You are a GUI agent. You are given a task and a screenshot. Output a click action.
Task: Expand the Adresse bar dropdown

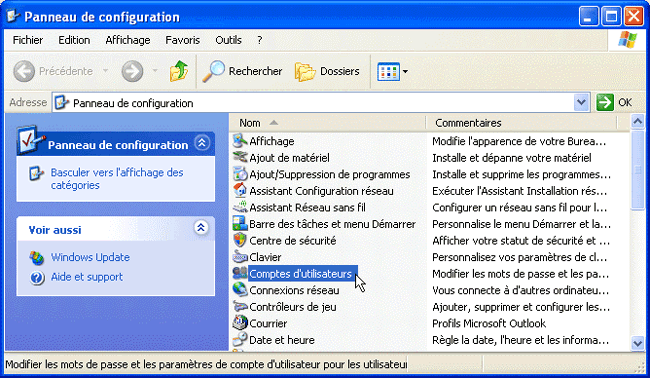click(x=581, y=102)
